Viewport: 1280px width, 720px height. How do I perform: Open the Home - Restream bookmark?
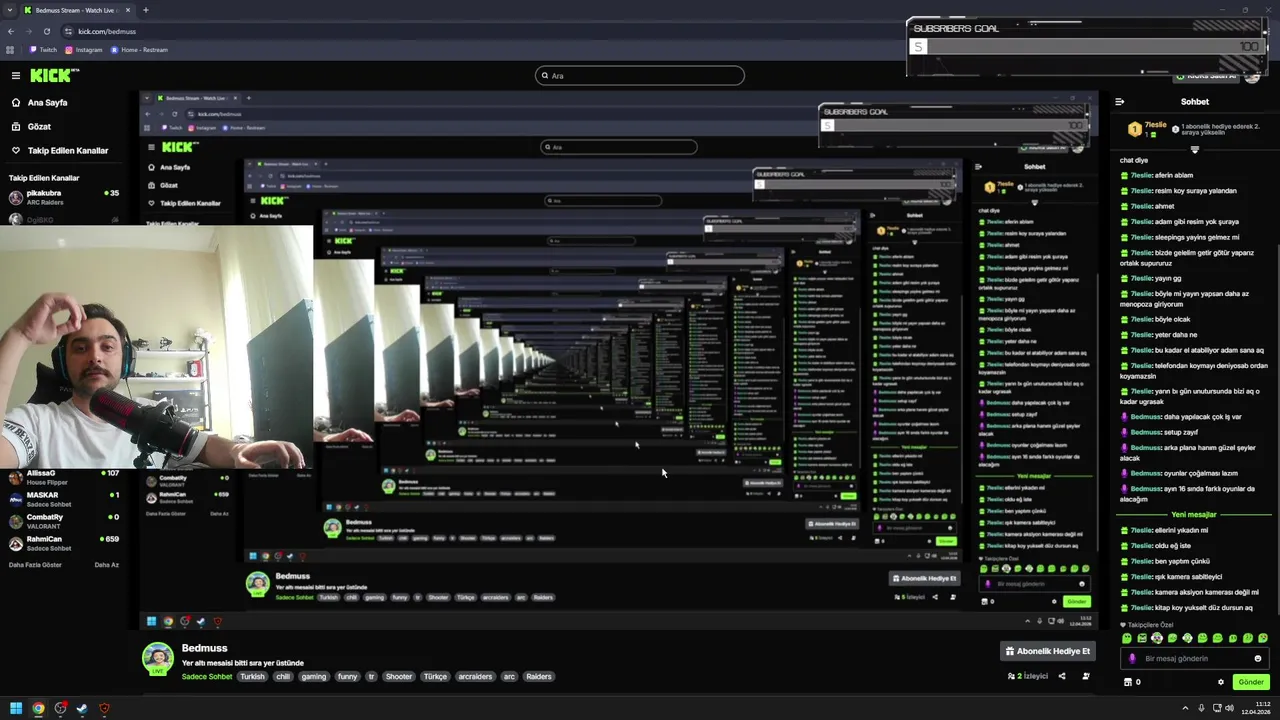click(x=139, y=49)
